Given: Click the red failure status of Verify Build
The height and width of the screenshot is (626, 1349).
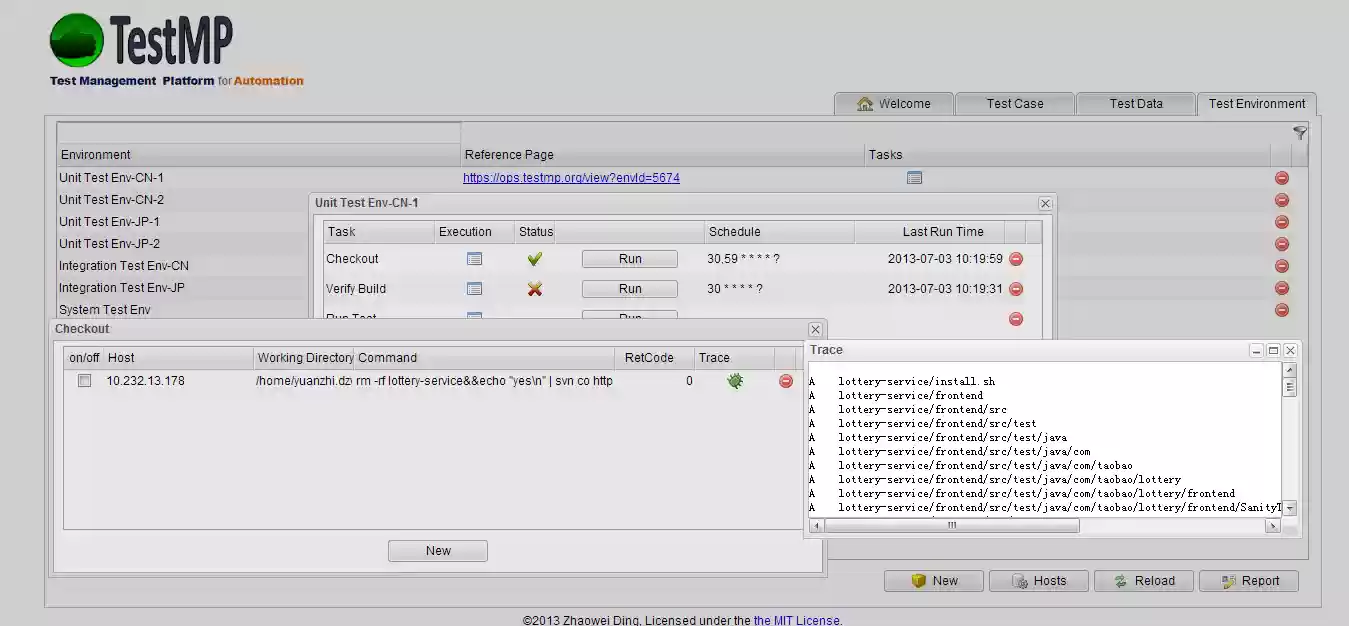Looking at the screenshot, I should (534, 288).
